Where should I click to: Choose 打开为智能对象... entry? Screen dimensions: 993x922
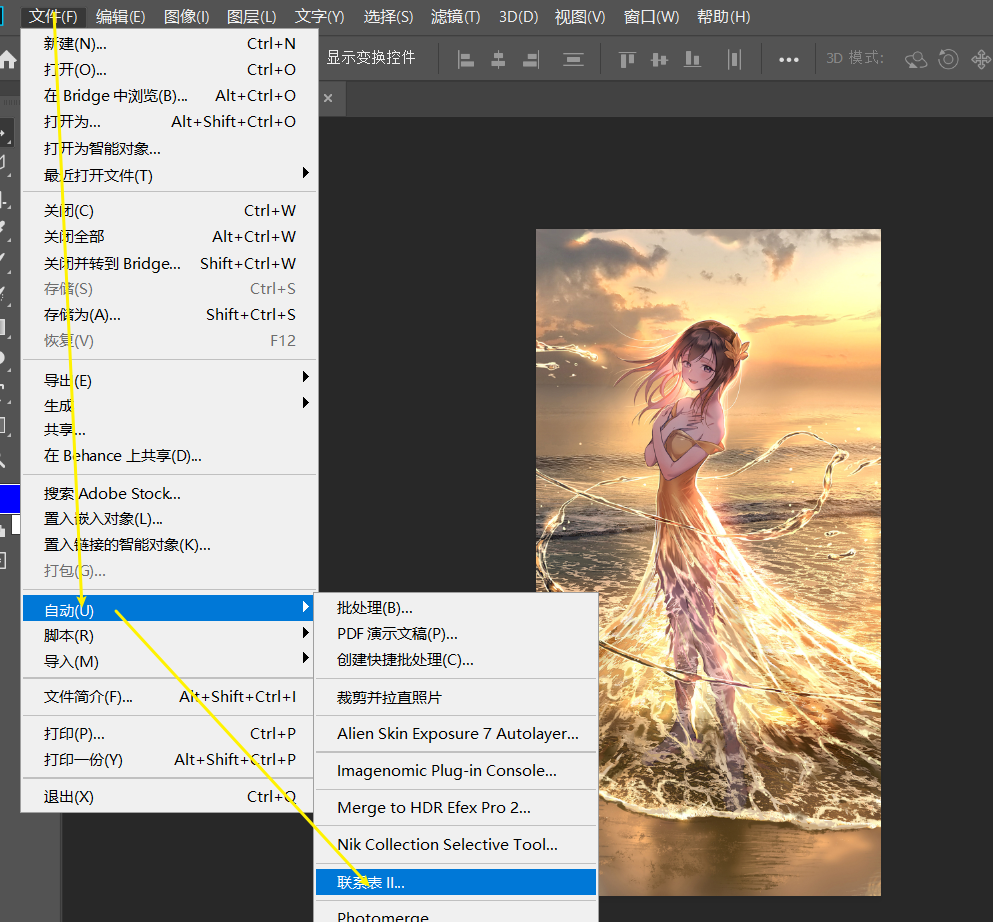point(169,148)
